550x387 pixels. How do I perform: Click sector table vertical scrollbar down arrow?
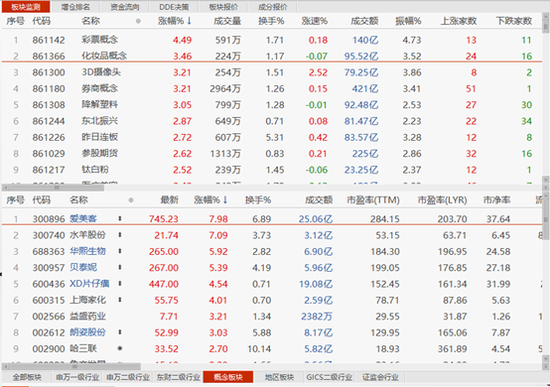545,180
